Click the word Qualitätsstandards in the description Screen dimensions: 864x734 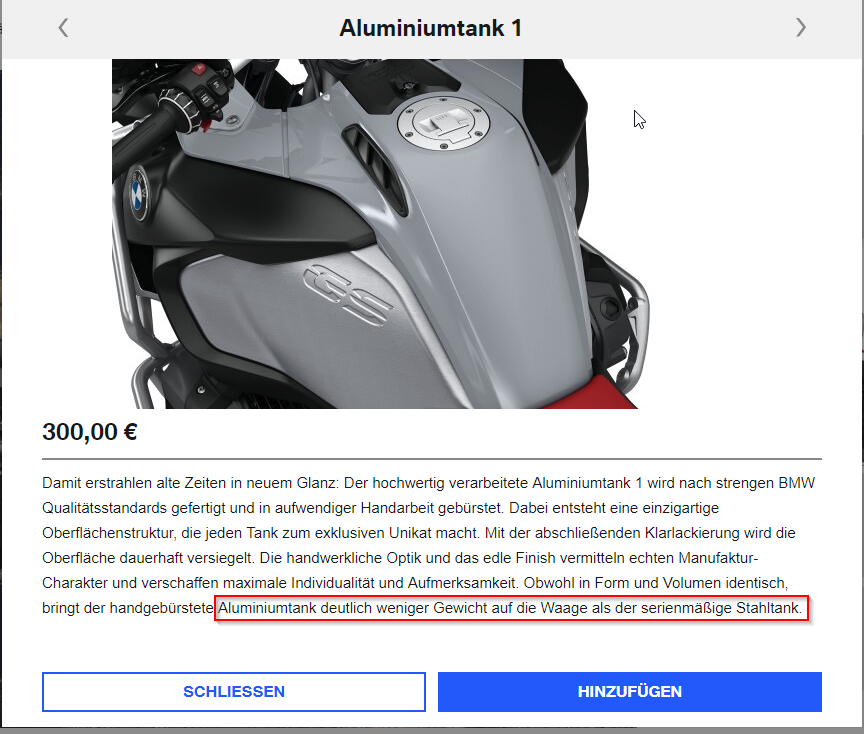pyautogui.click(x=104, y=508)
